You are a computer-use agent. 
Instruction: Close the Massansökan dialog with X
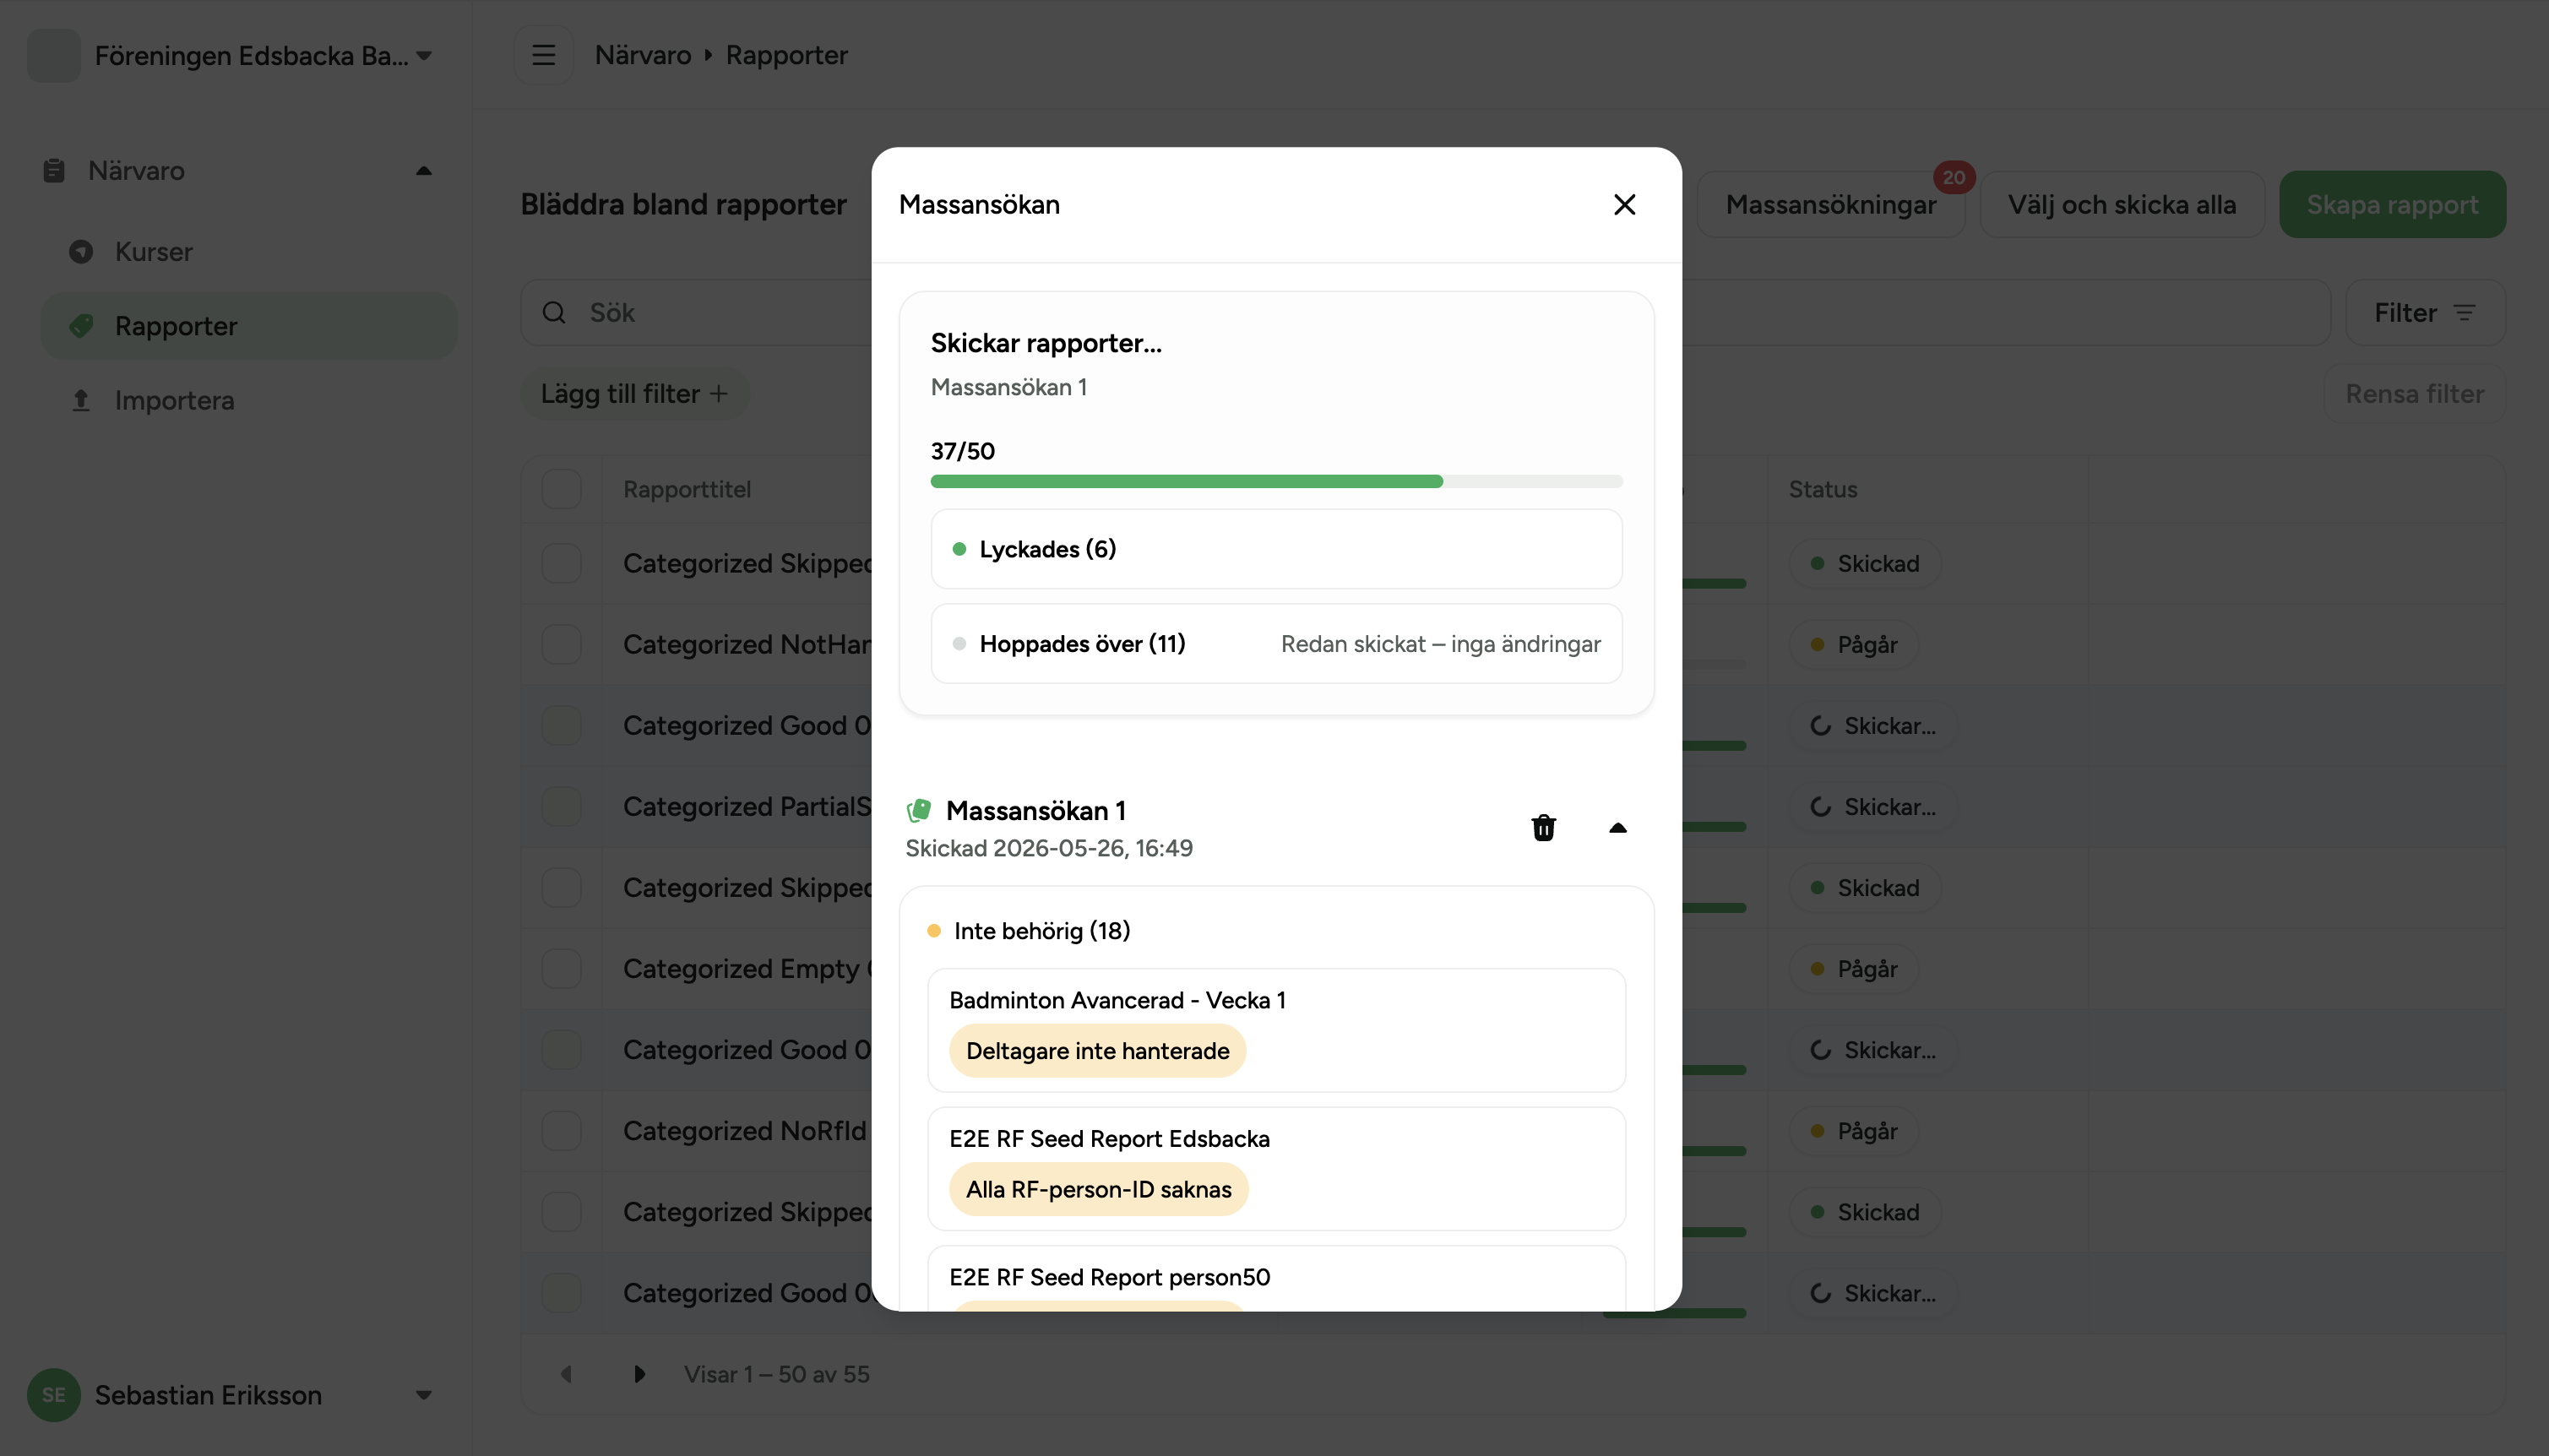(1624, 204)
